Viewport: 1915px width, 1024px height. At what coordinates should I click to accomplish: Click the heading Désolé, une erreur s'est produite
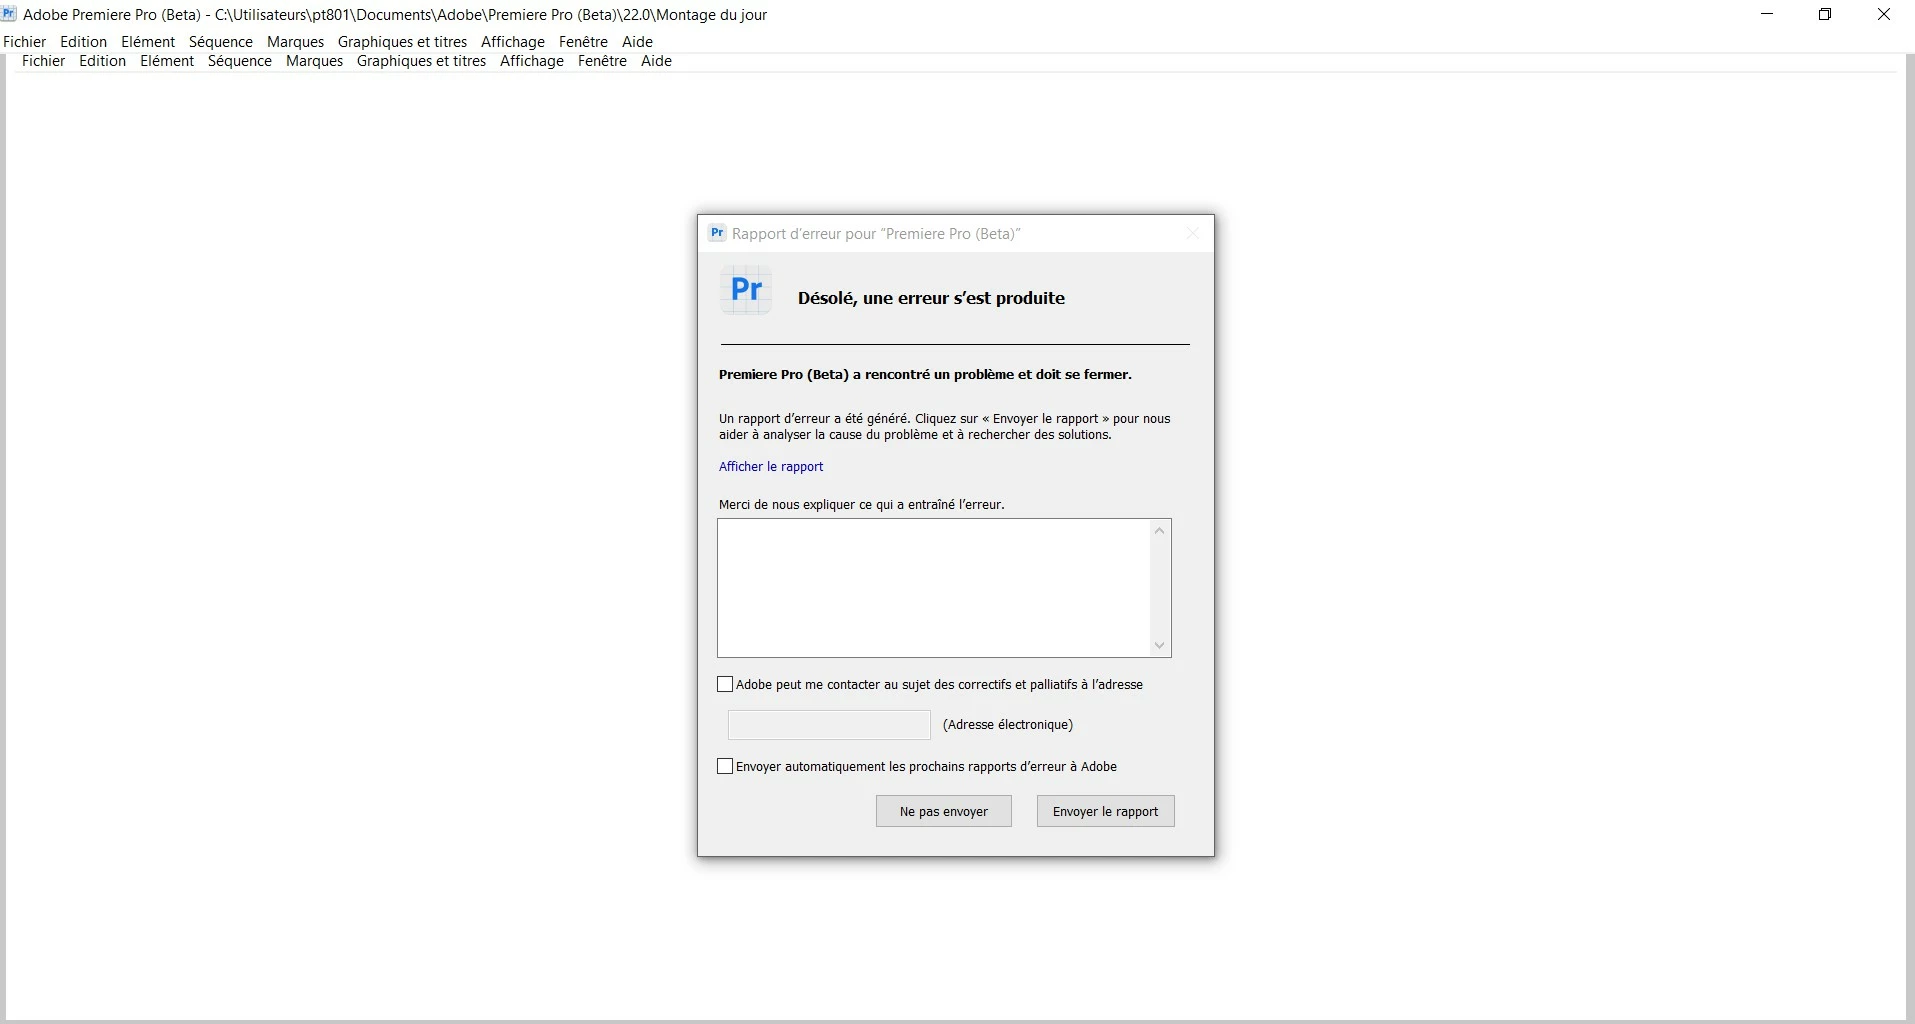tap(931, 298)
